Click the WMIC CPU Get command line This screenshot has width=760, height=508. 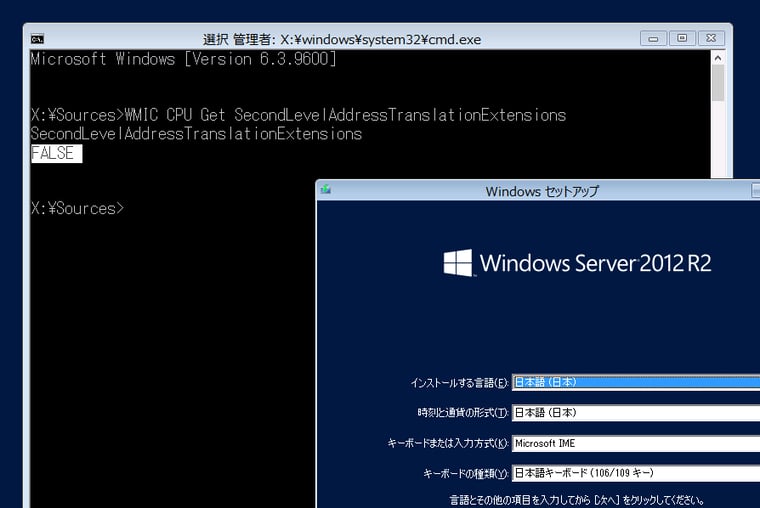click(298, 115)
